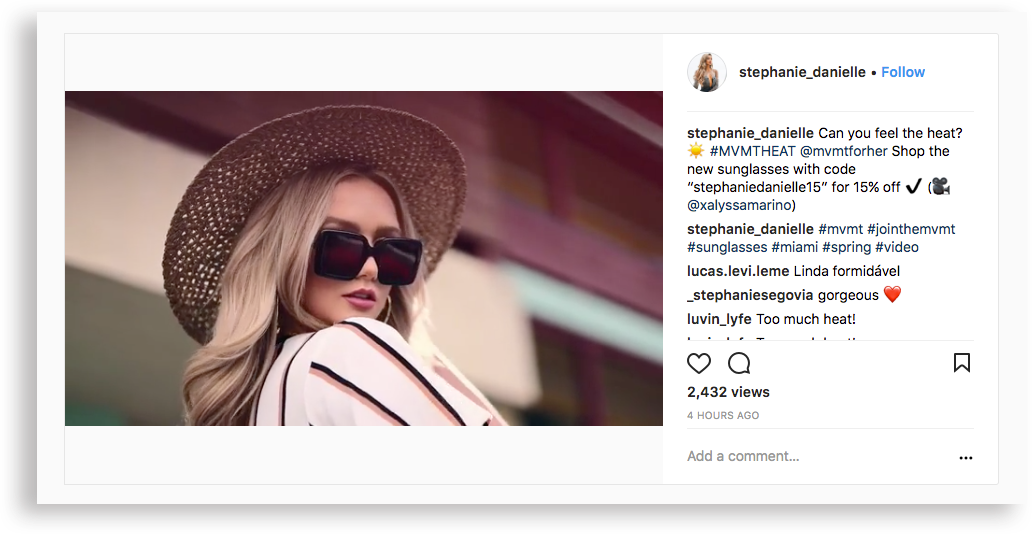
Task: Open comments via speech bubble icon
Action: coord(739,363)
